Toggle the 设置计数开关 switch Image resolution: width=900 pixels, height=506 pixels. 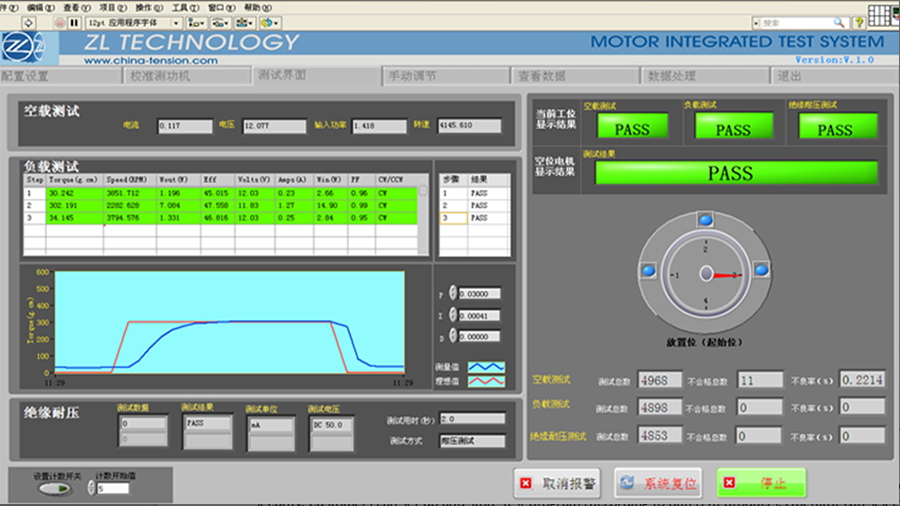tap(51, 489)
